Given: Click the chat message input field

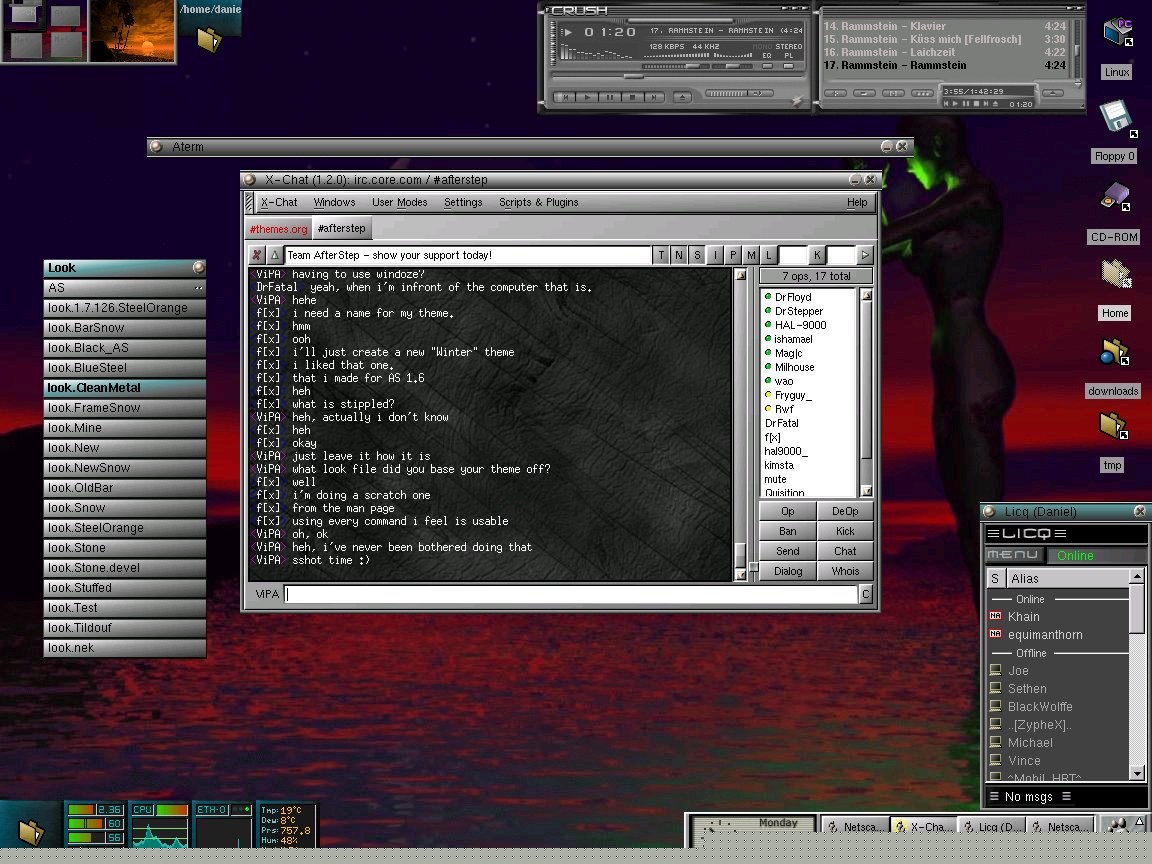Looking at the screenshot, I should point(571,594).
